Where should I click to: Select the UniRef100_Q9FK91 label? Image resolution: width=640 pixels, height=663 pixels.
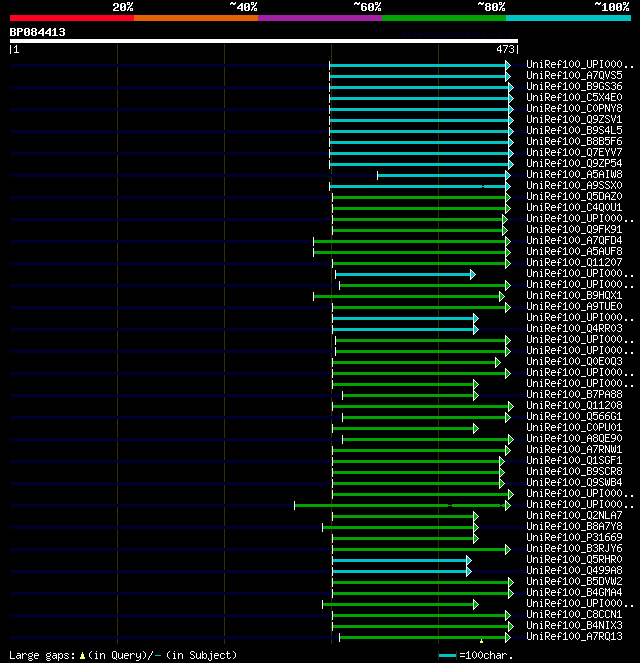pyautogui.click(x=574, y=230)
